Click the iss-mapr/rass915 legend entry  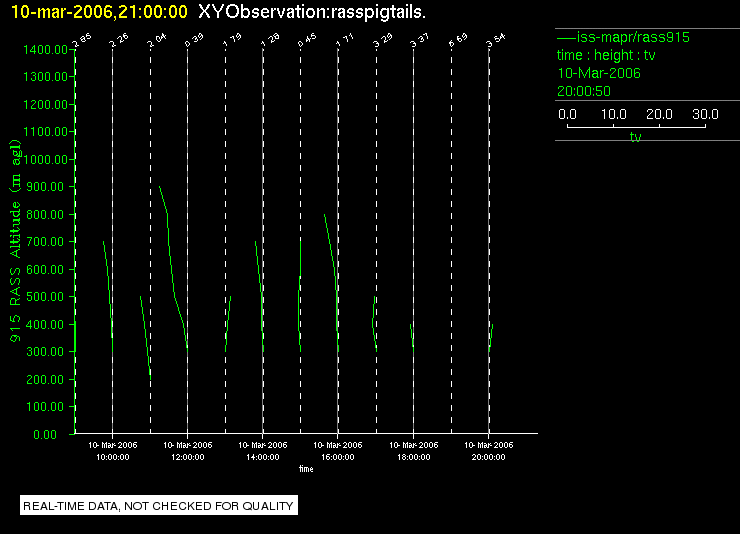623,37
